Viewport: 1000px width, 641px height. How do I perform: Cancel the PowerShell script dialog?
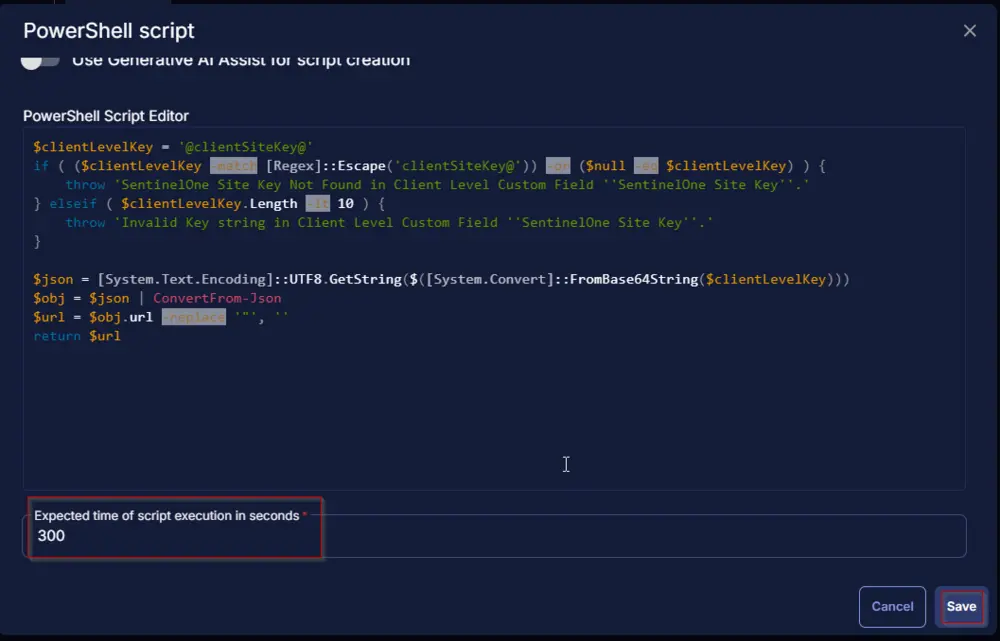[x=892, y=607]
